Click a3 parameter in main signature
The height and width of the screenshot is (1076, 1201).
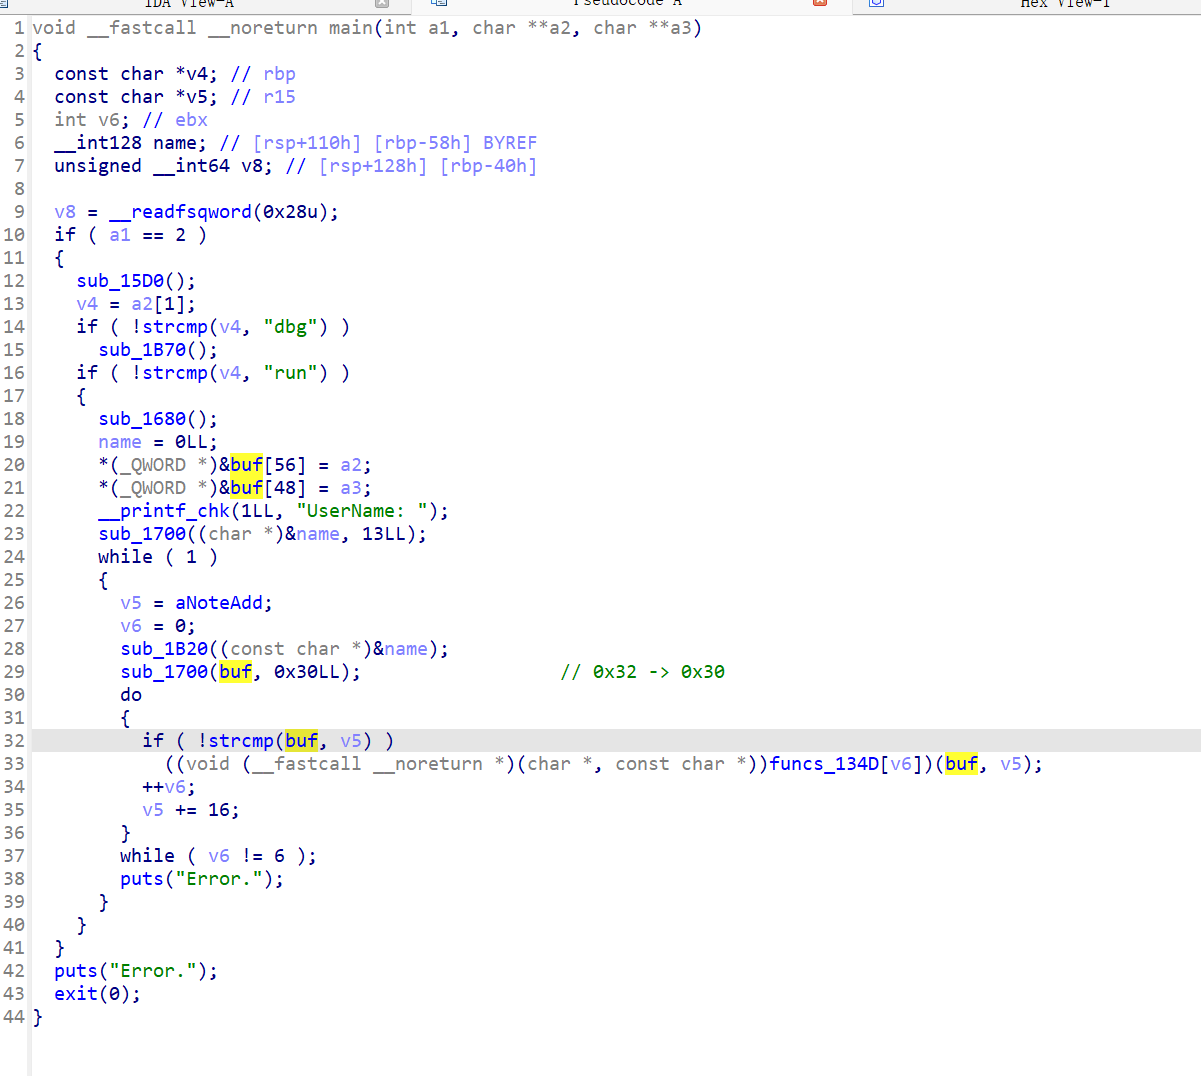click(x=681, y=28)
